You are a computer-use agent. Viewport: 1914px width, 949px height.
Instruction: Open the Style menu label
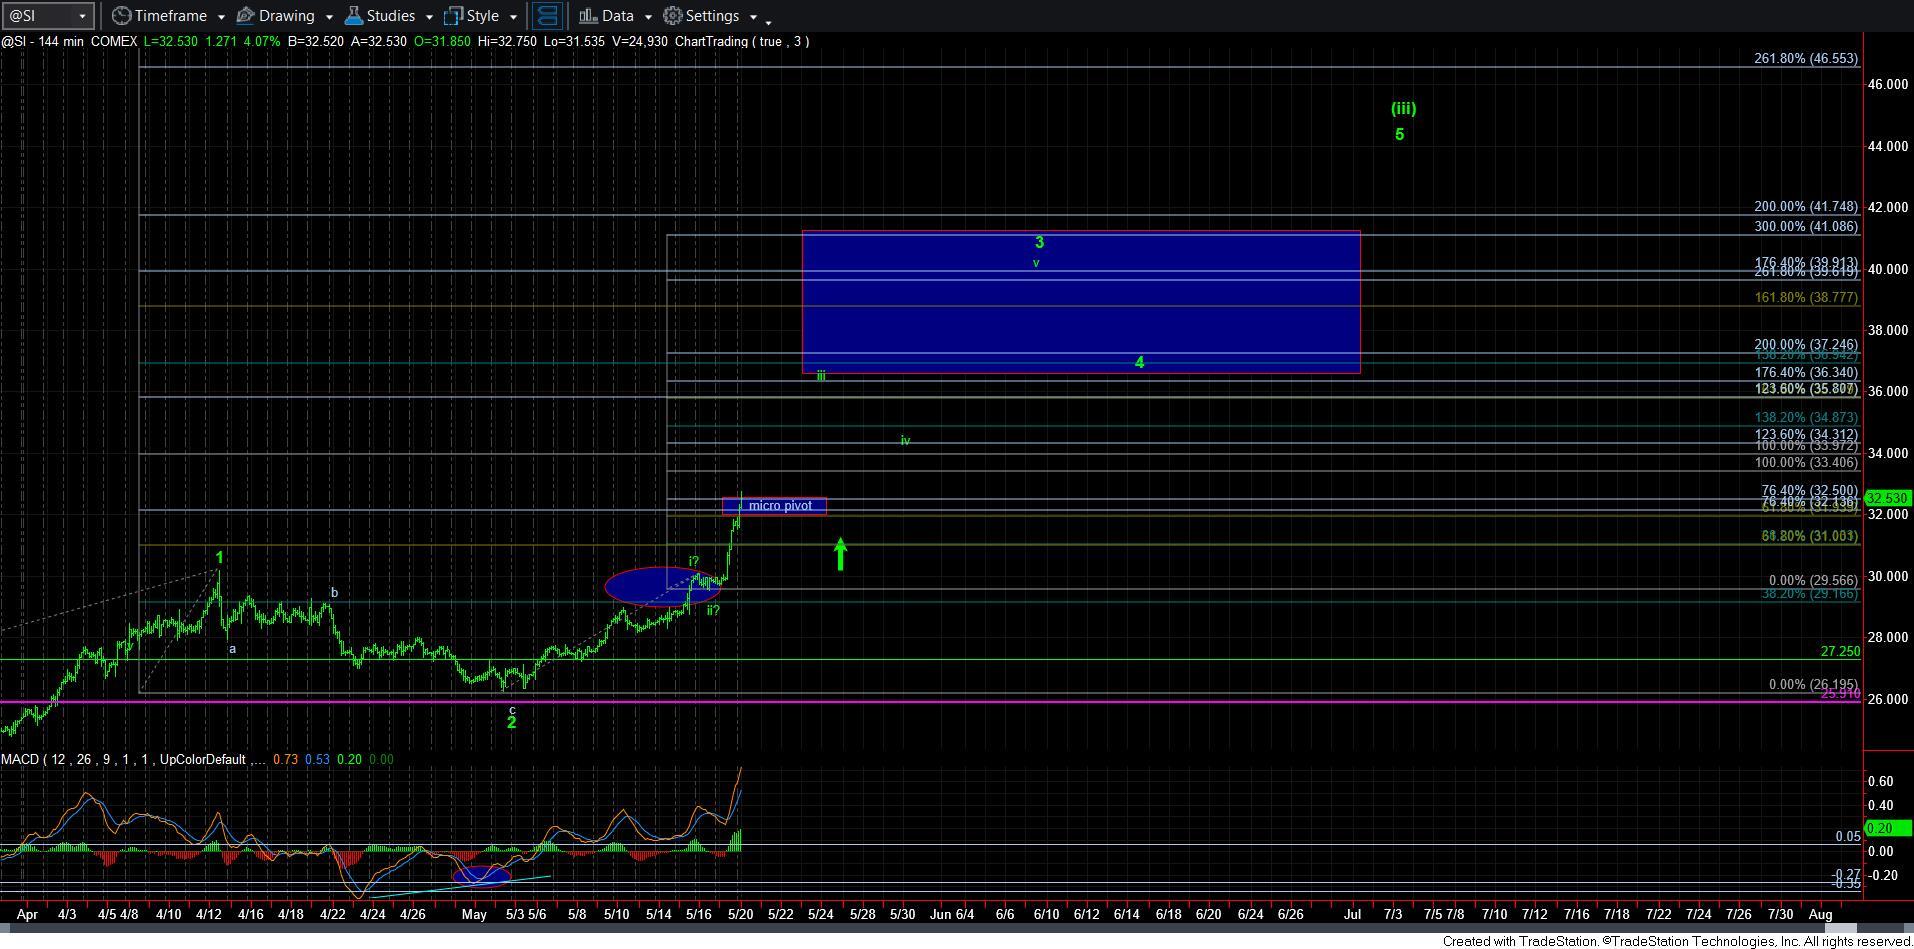coord(482,16)
